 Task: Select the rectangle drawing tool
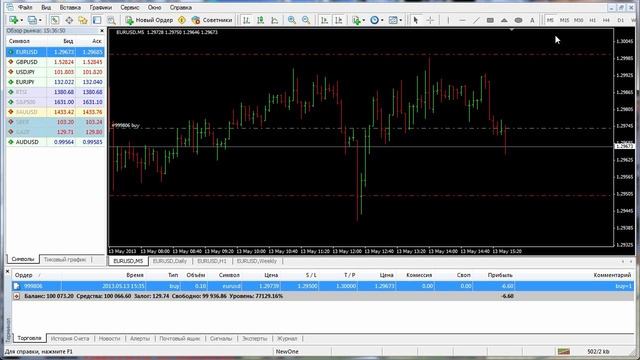point(490,20)
